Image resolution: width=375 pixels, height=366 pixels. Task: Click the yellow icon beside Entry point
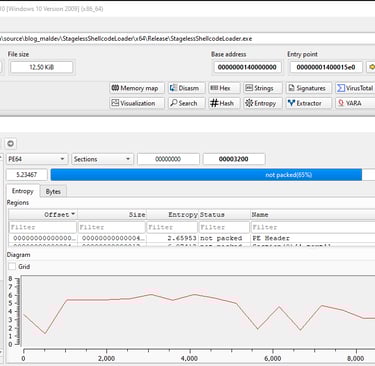click(x=371, y=67)
